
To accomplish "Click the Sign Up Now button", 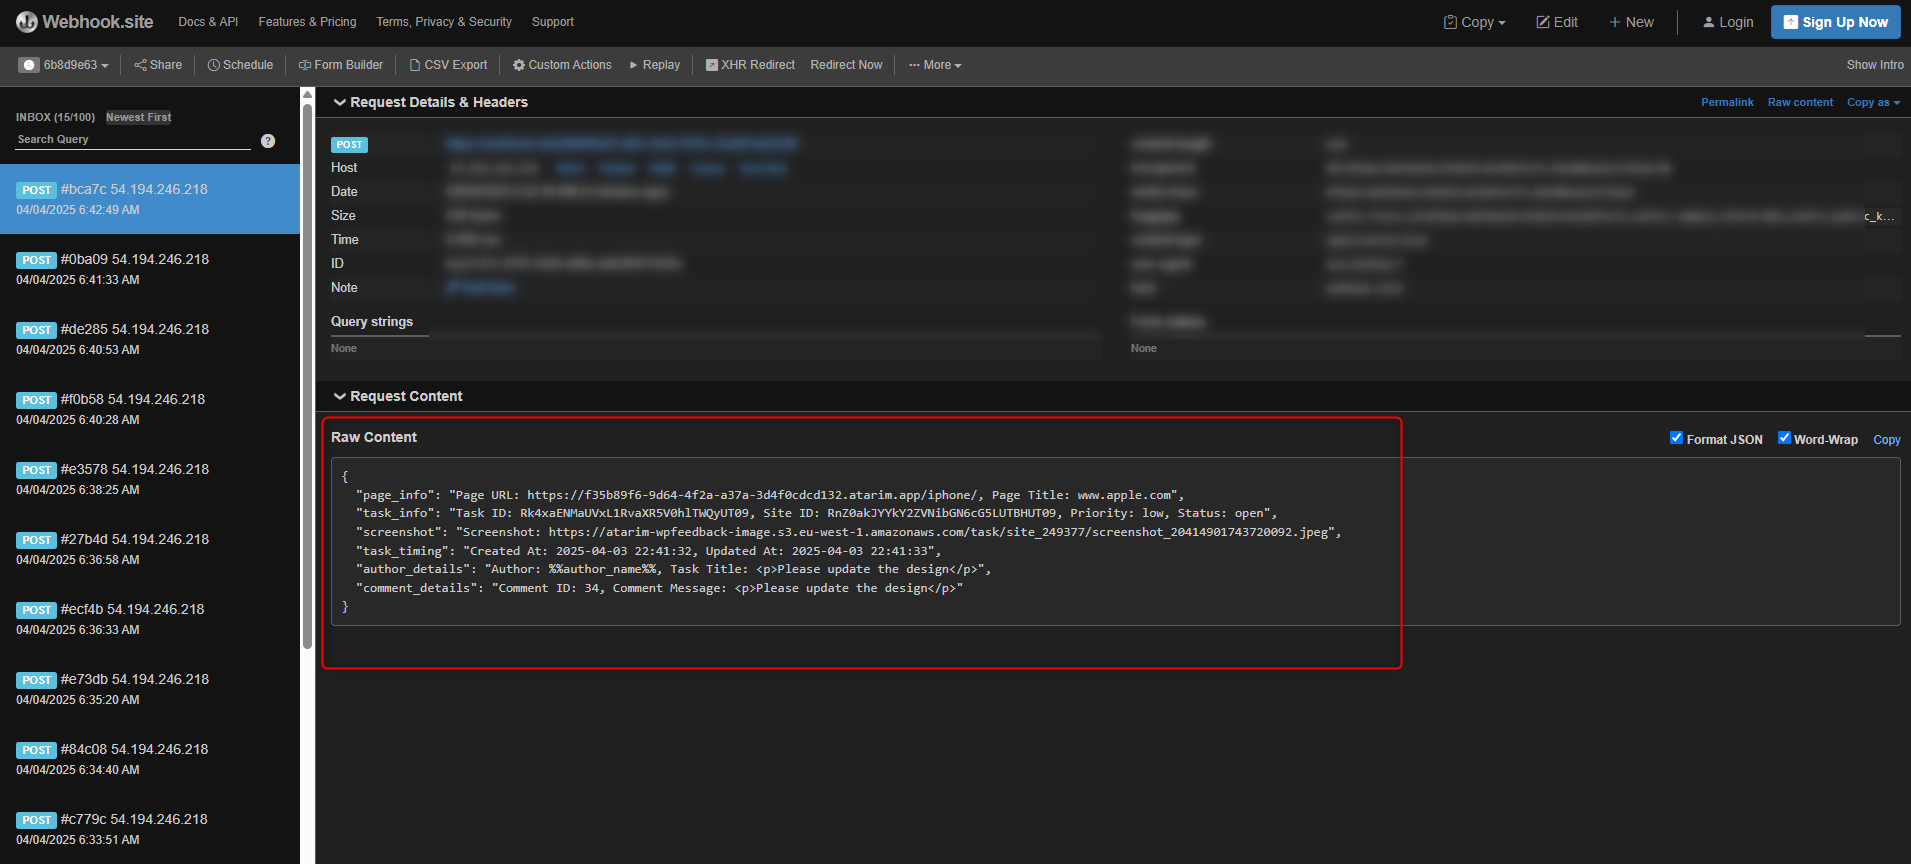I will pos(1835,22).
